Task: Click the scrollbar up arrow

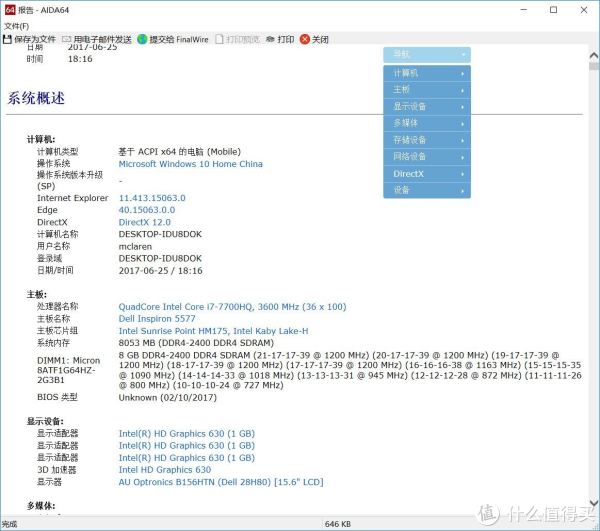Action: [594, 55]
